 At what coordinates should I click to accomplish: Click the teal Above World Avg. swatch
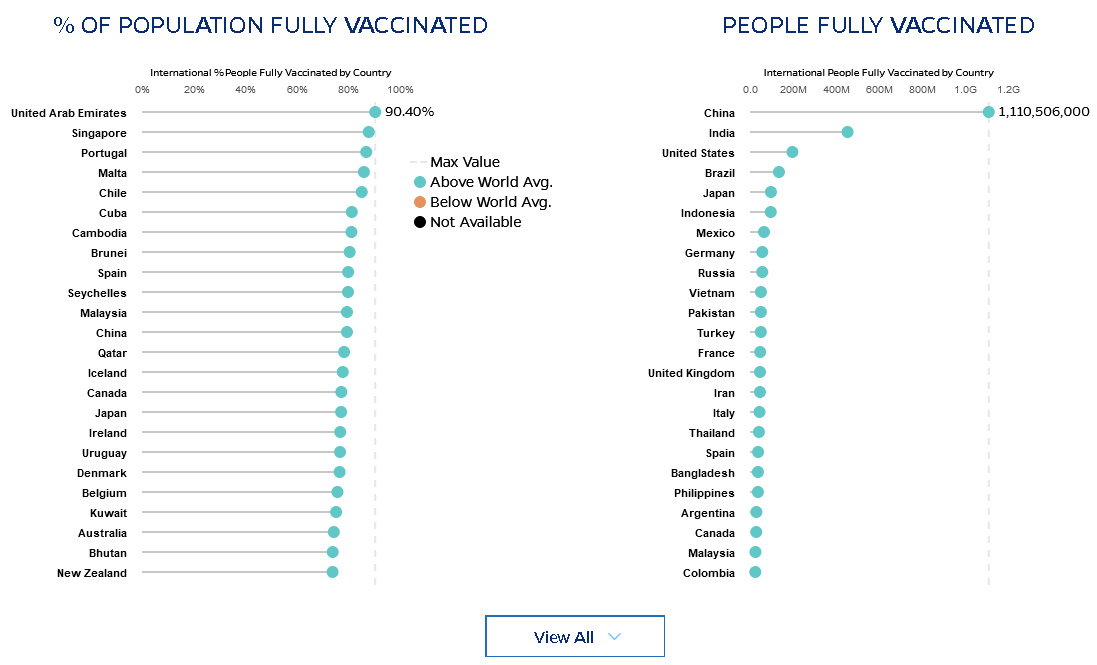(420, 182)
